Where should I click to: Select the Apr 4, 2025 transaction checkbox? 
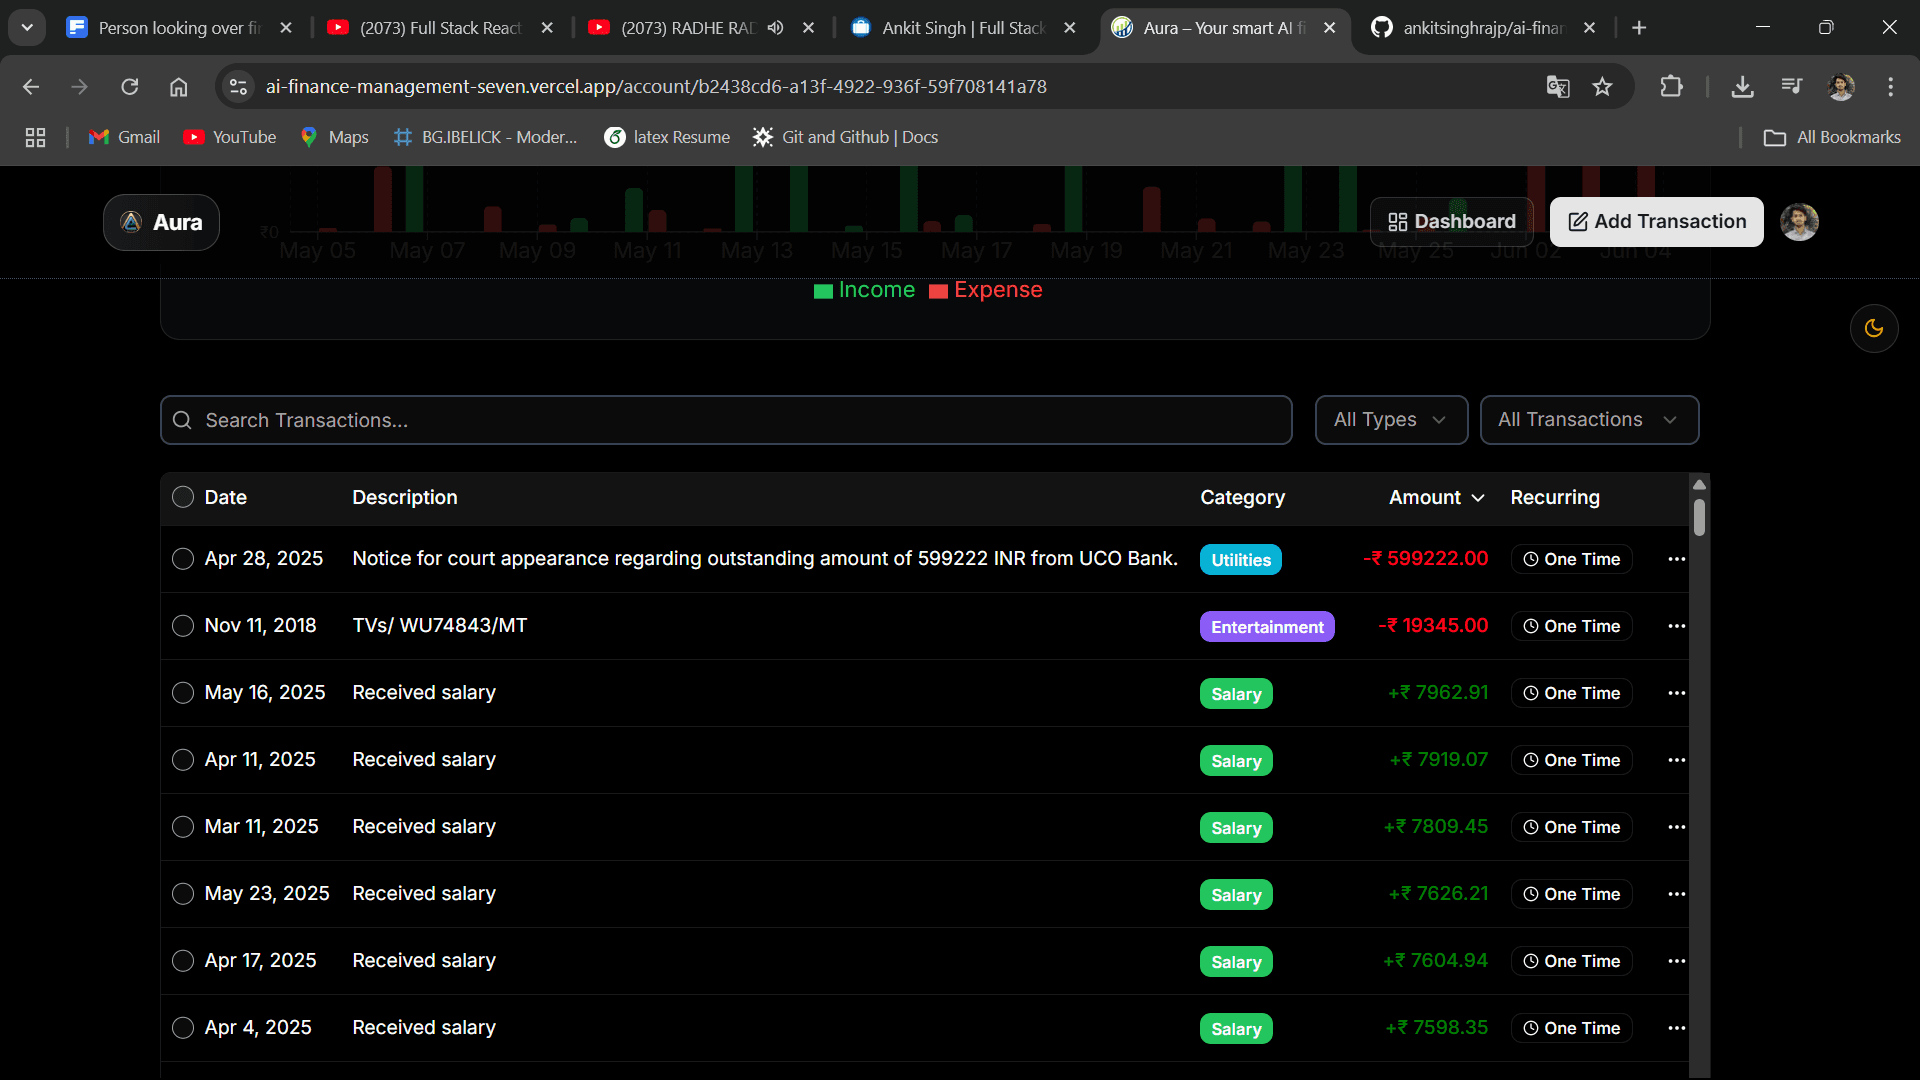coord(183,1027)
